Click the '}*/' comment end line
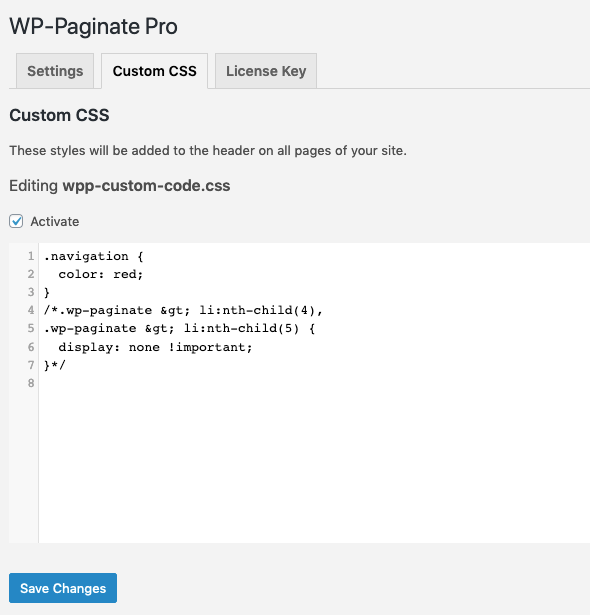 55,365
